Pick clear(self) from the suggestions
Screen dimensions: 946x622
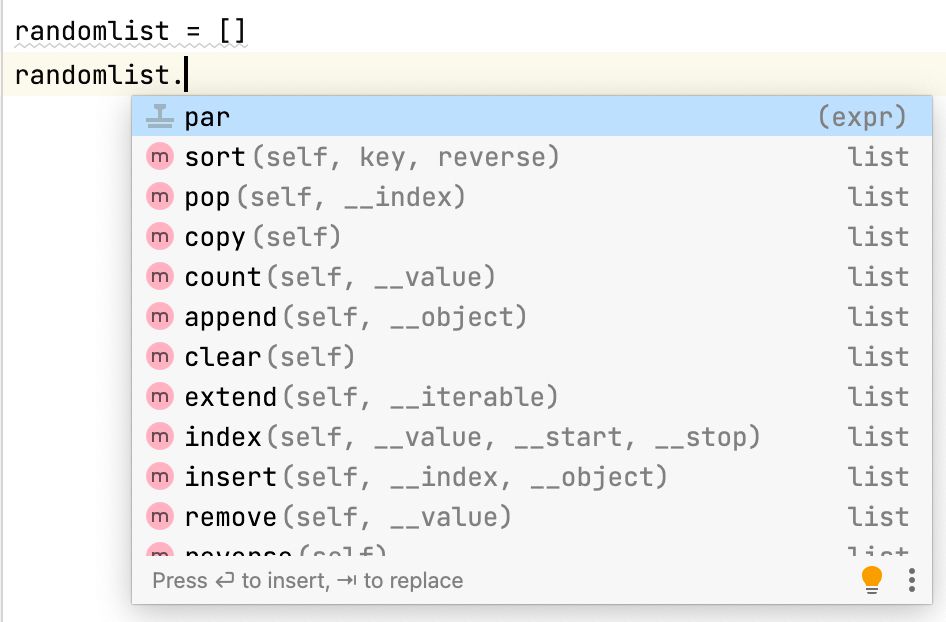click(x=532, y=357)
